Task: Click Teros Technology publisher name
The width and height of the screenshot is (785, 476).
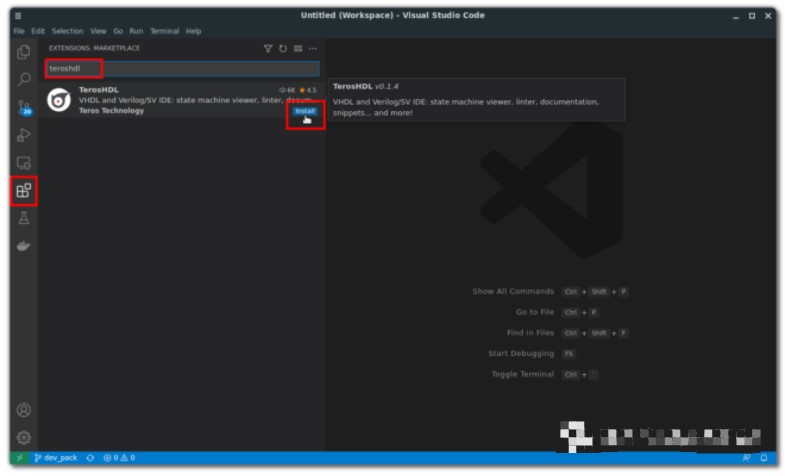Action: coord(111,111)
